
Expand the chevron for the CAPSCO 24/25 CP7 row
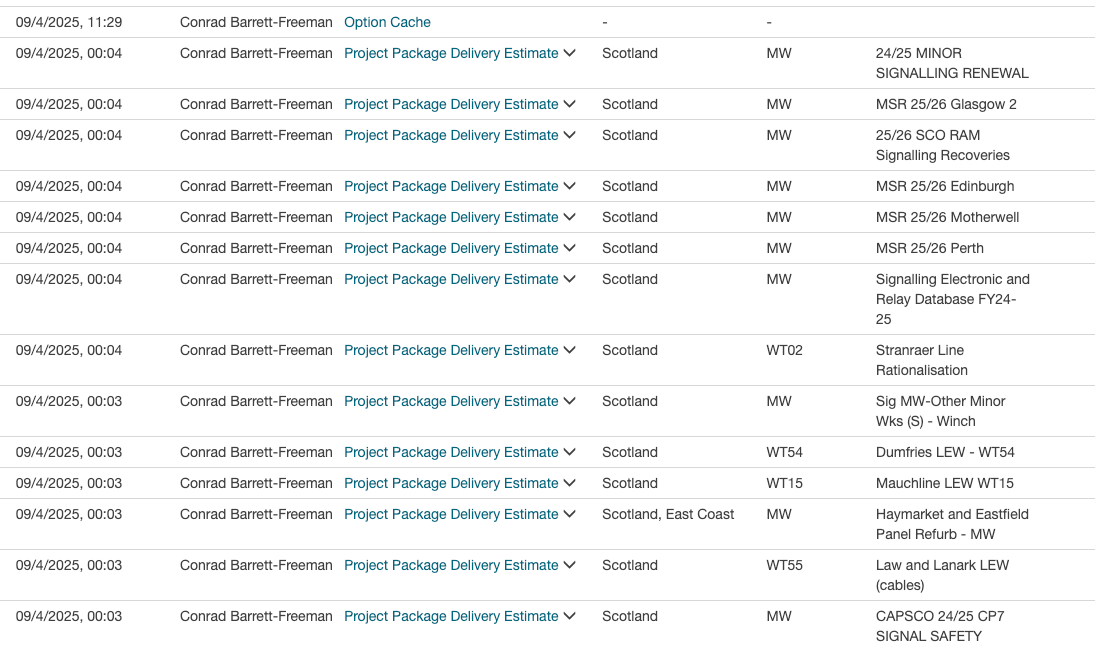[x=570, y=616]
